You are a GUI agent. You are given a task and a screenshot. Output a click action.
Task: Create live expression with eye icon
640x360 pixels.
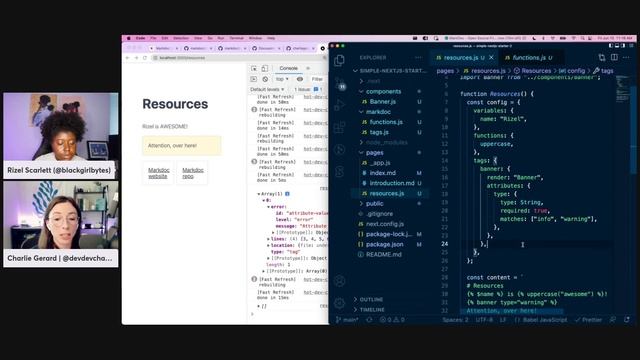tap(300, 79)
